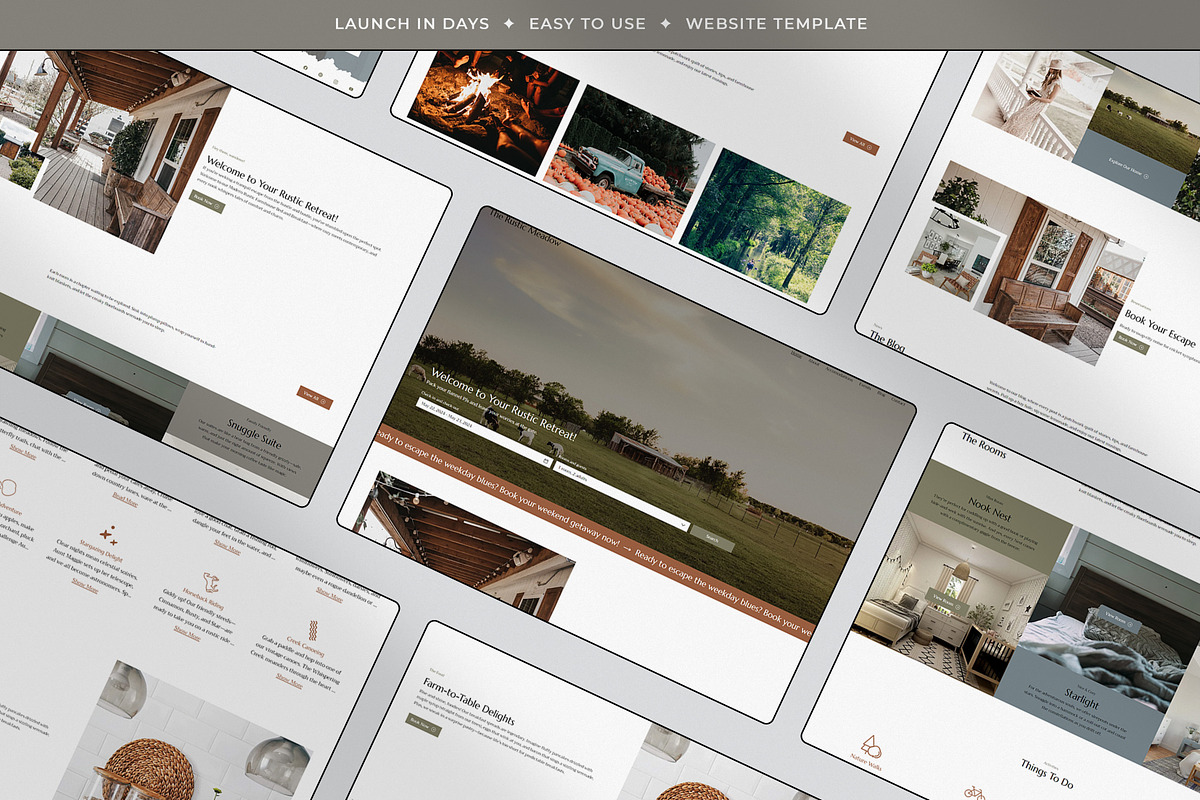Click 'The Rustic Meadow' site logo

(x=525, y=226)
